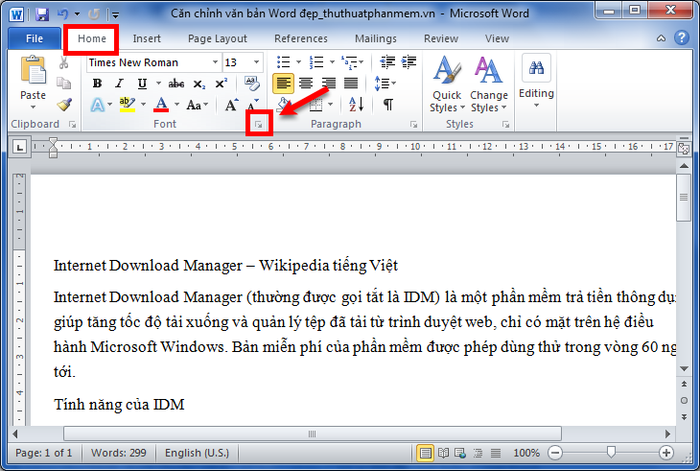Toggle Subscript formatting

click(199, 83)
